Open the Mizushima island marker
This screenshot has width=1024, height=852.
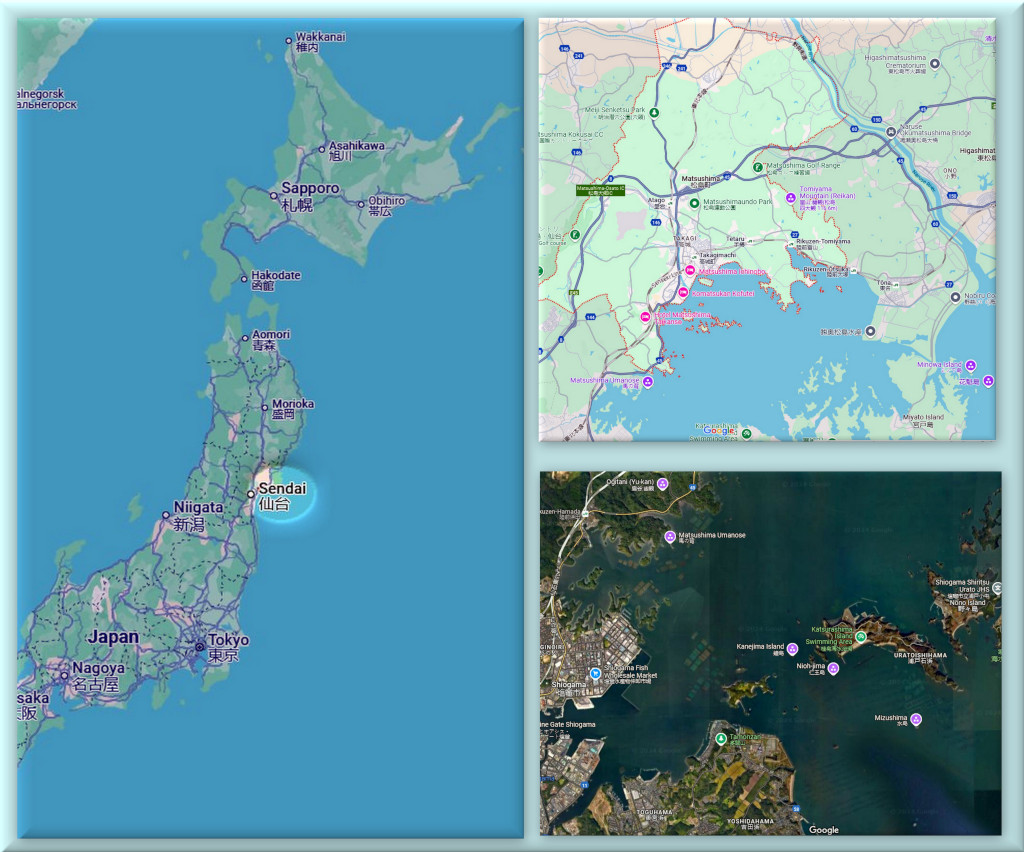click(x=916, y=719)
